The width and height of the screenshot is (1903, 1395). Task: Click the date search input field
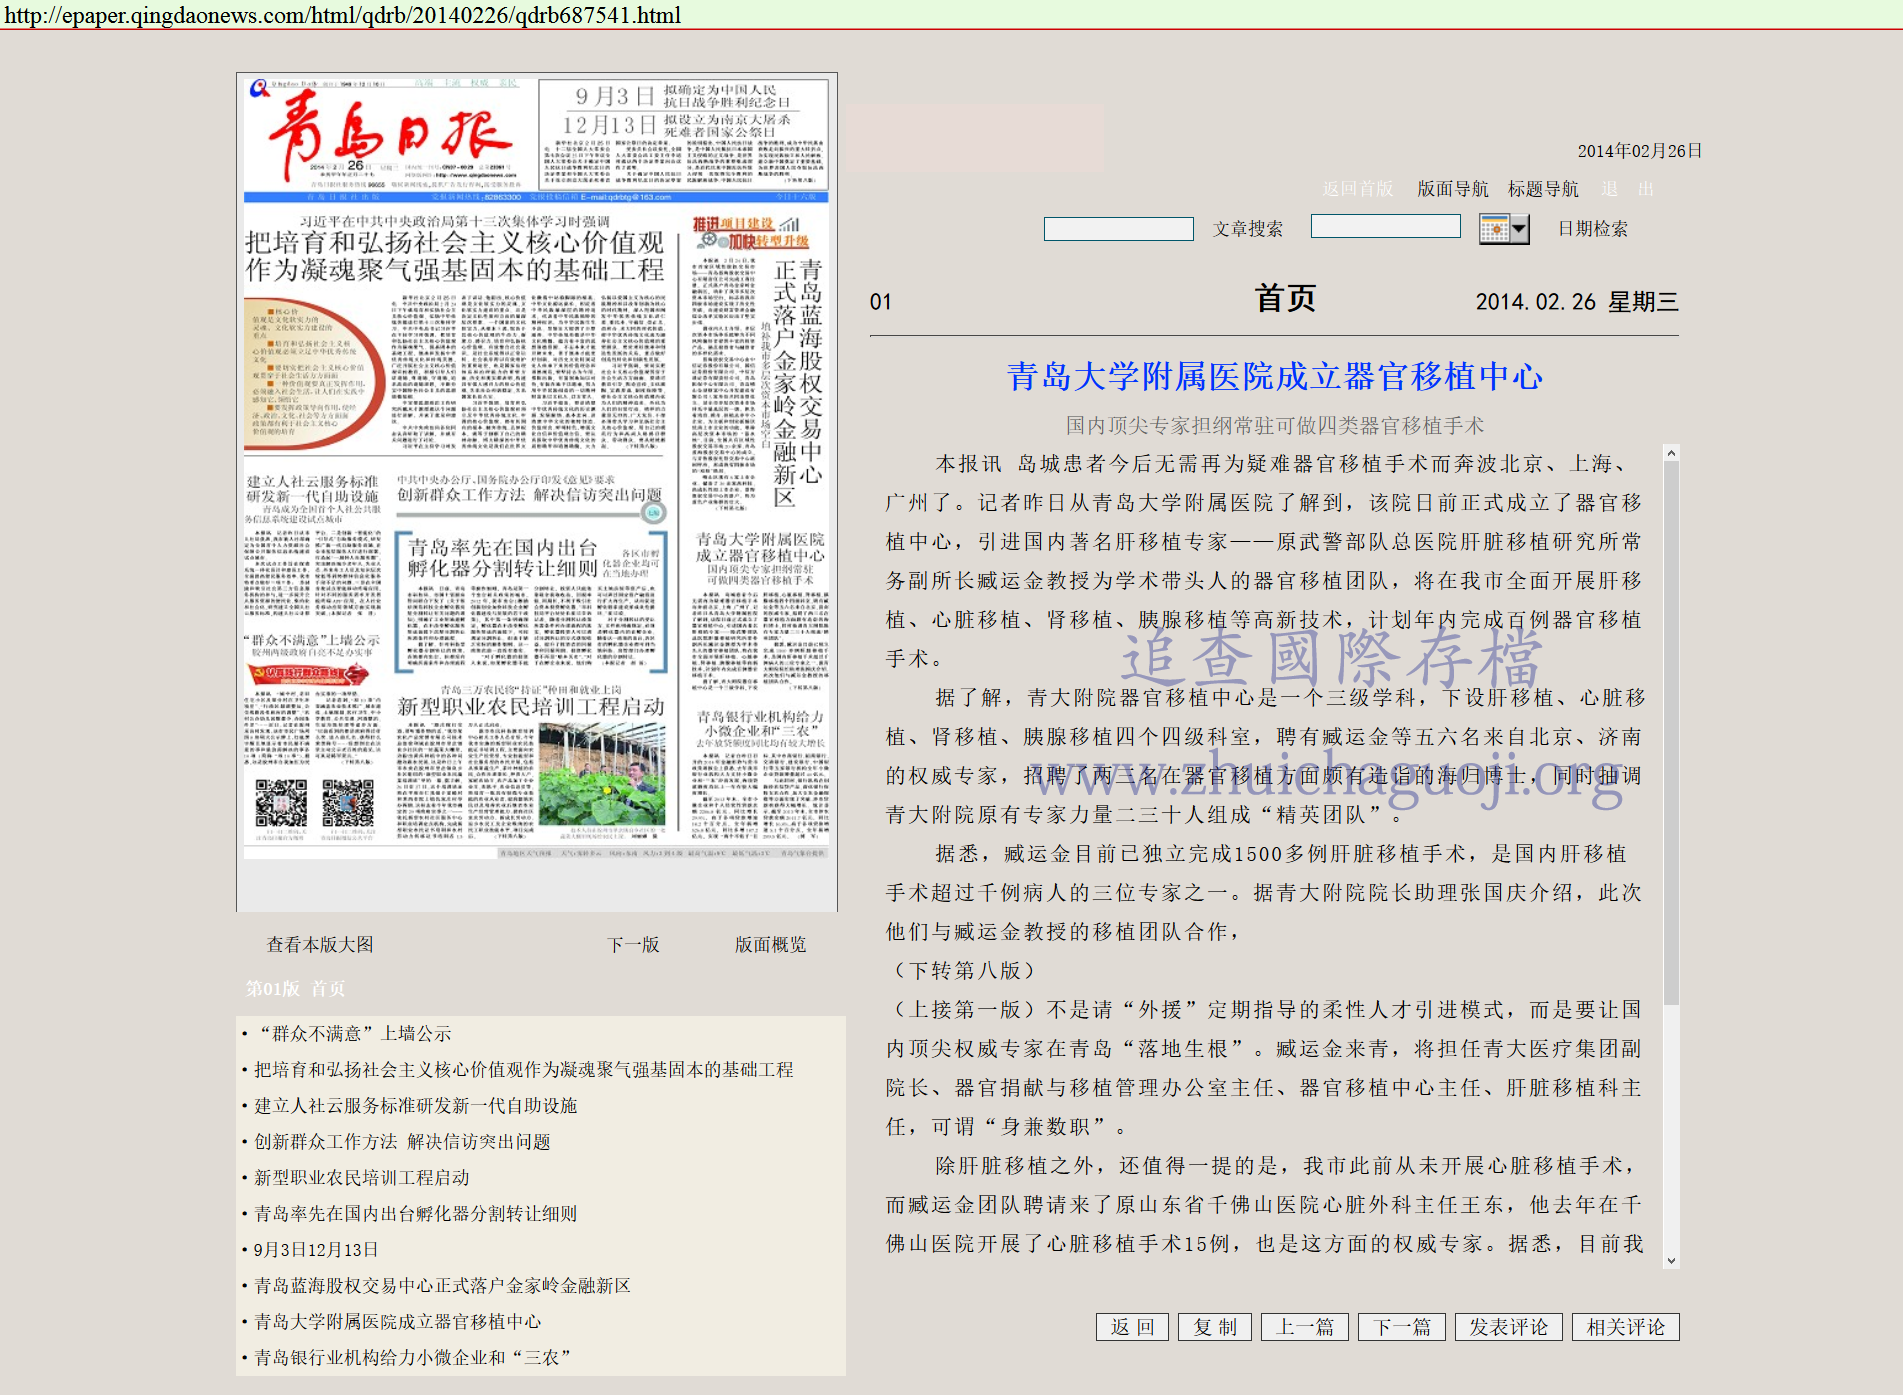click(1385, 227)
